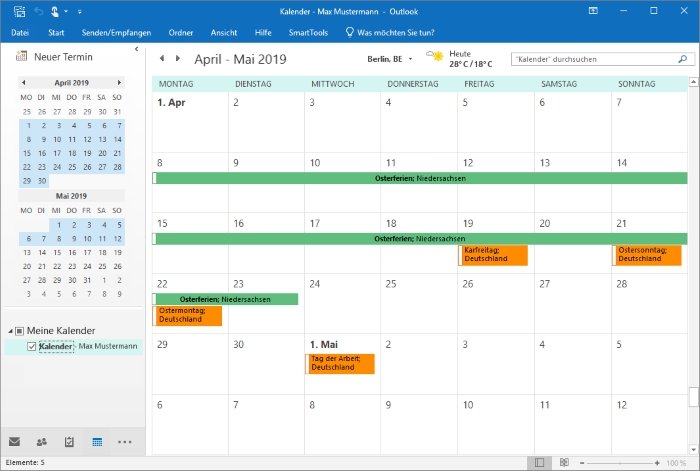Open Berlin, BE weather location dropdown
Viewport: 700px width, 471px height.
[x=410, y=59]
